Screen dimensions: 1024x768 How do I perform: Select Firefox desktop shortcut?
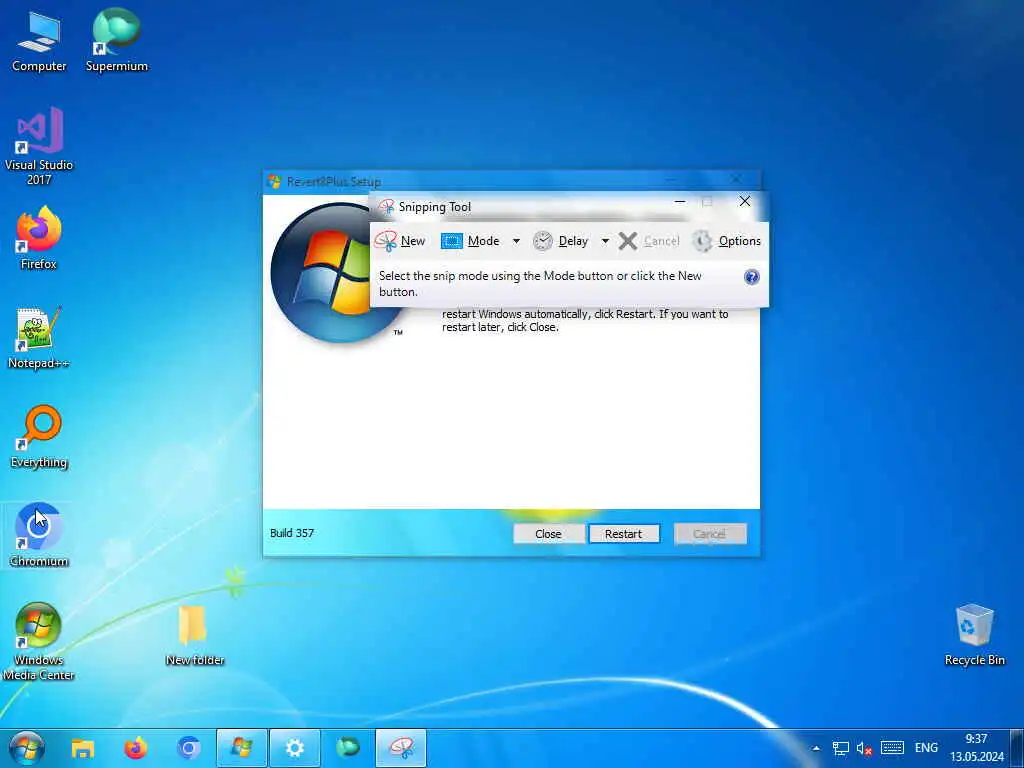tap(39, 238)
